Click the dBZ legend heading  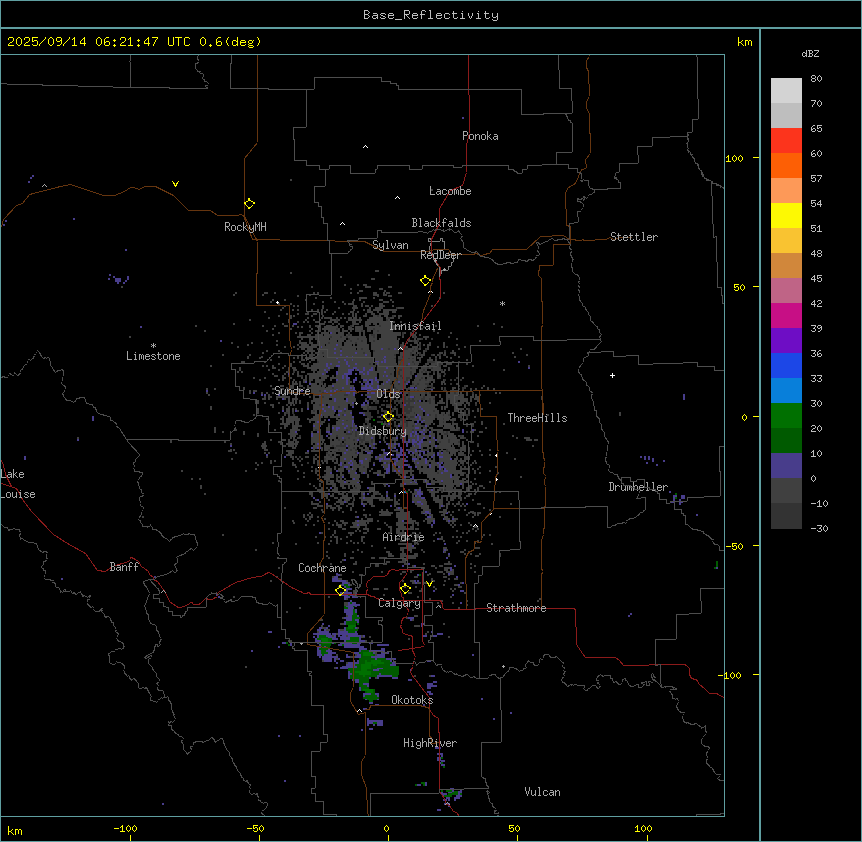(810, 53)
